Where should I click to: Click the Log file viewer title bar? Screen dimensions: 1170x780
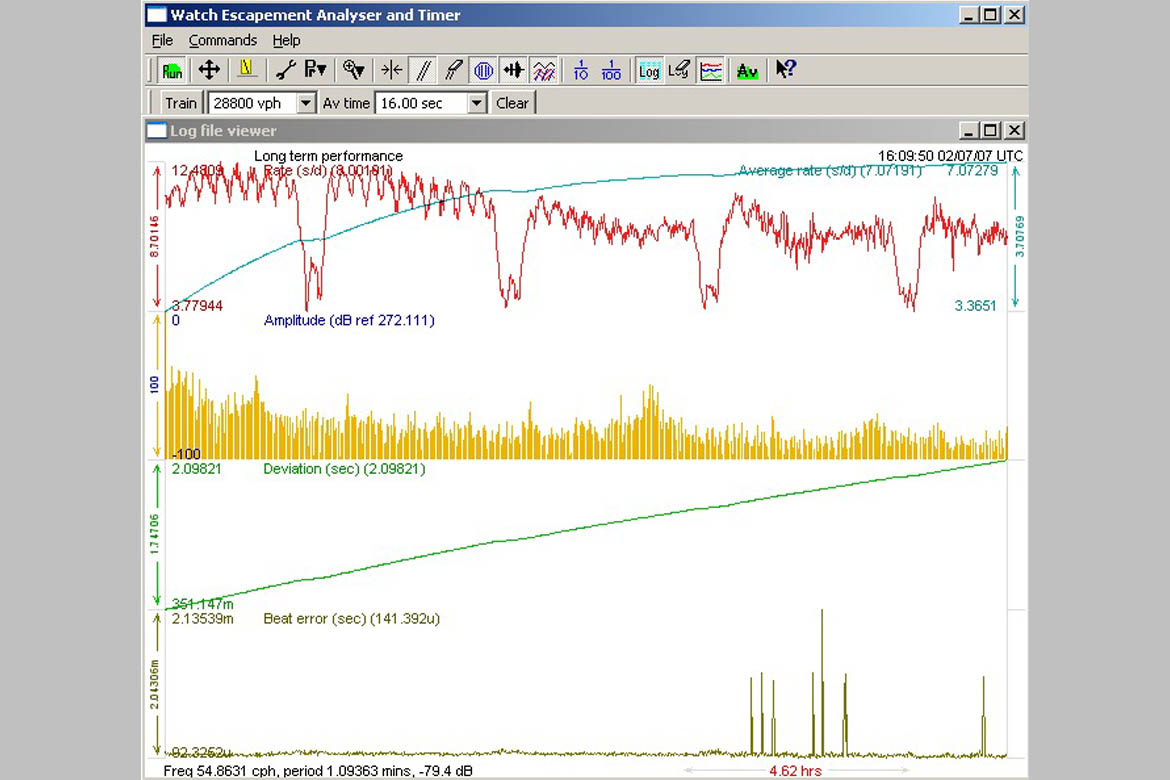[x=500, y=130]
